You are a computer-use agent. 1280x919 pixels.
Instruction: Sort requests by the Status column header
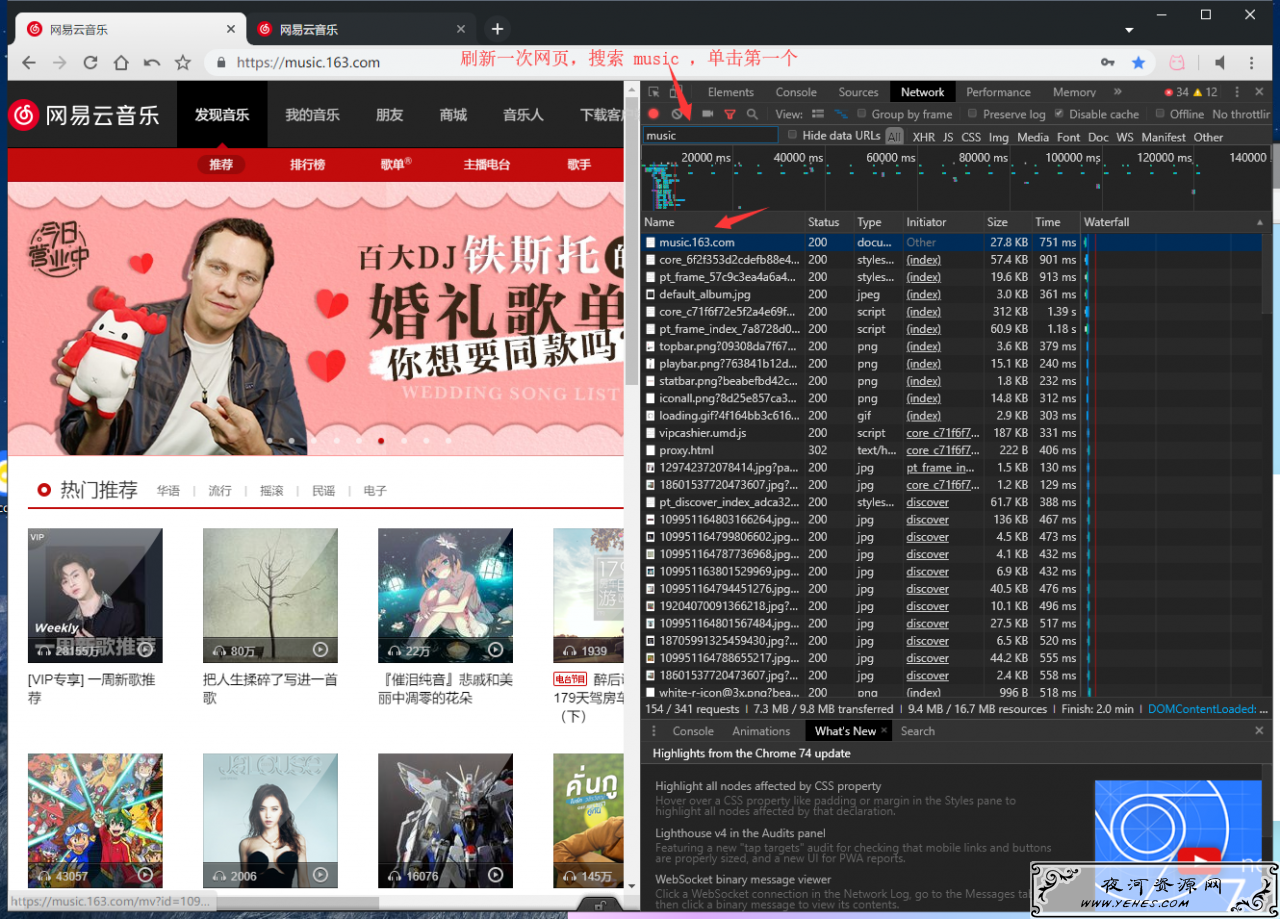pyautogui.click(x=828, y=222)
